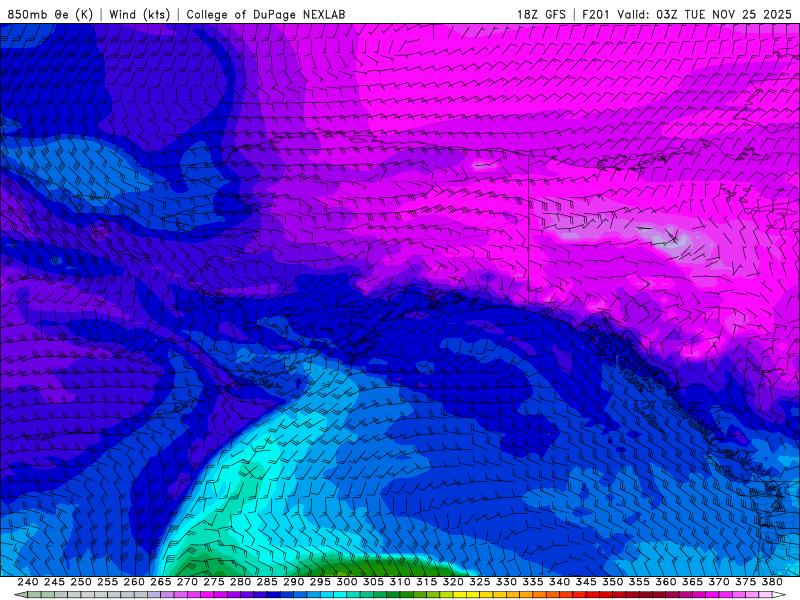Click the 260 value on the color scale

(134, 582)
